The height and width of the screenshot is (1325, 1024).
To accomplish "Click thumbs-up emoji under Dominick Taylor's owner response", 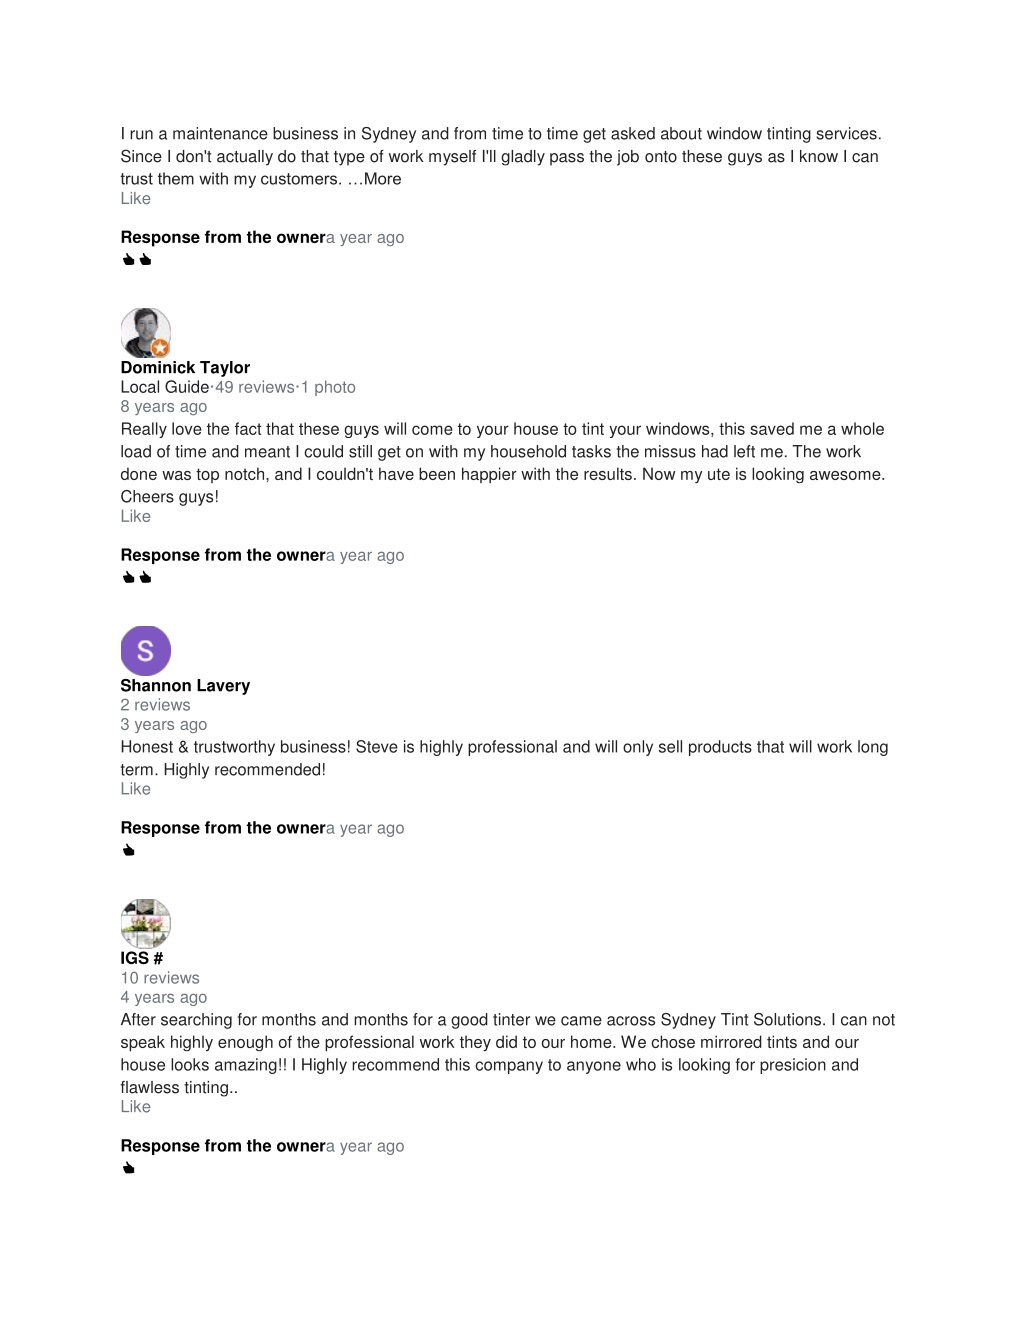I will pos(136,577).
